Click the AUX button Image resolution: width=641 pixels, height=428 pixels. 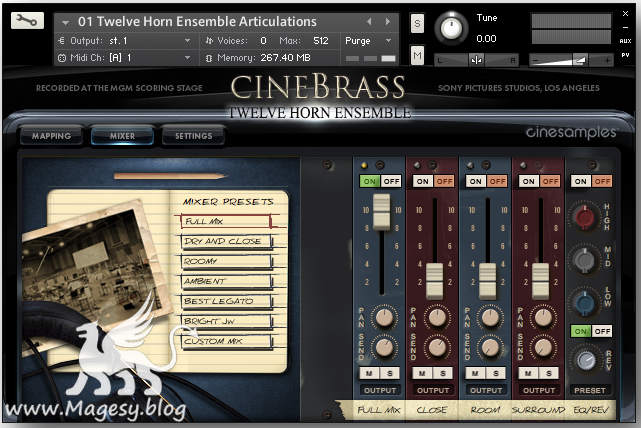625,41
